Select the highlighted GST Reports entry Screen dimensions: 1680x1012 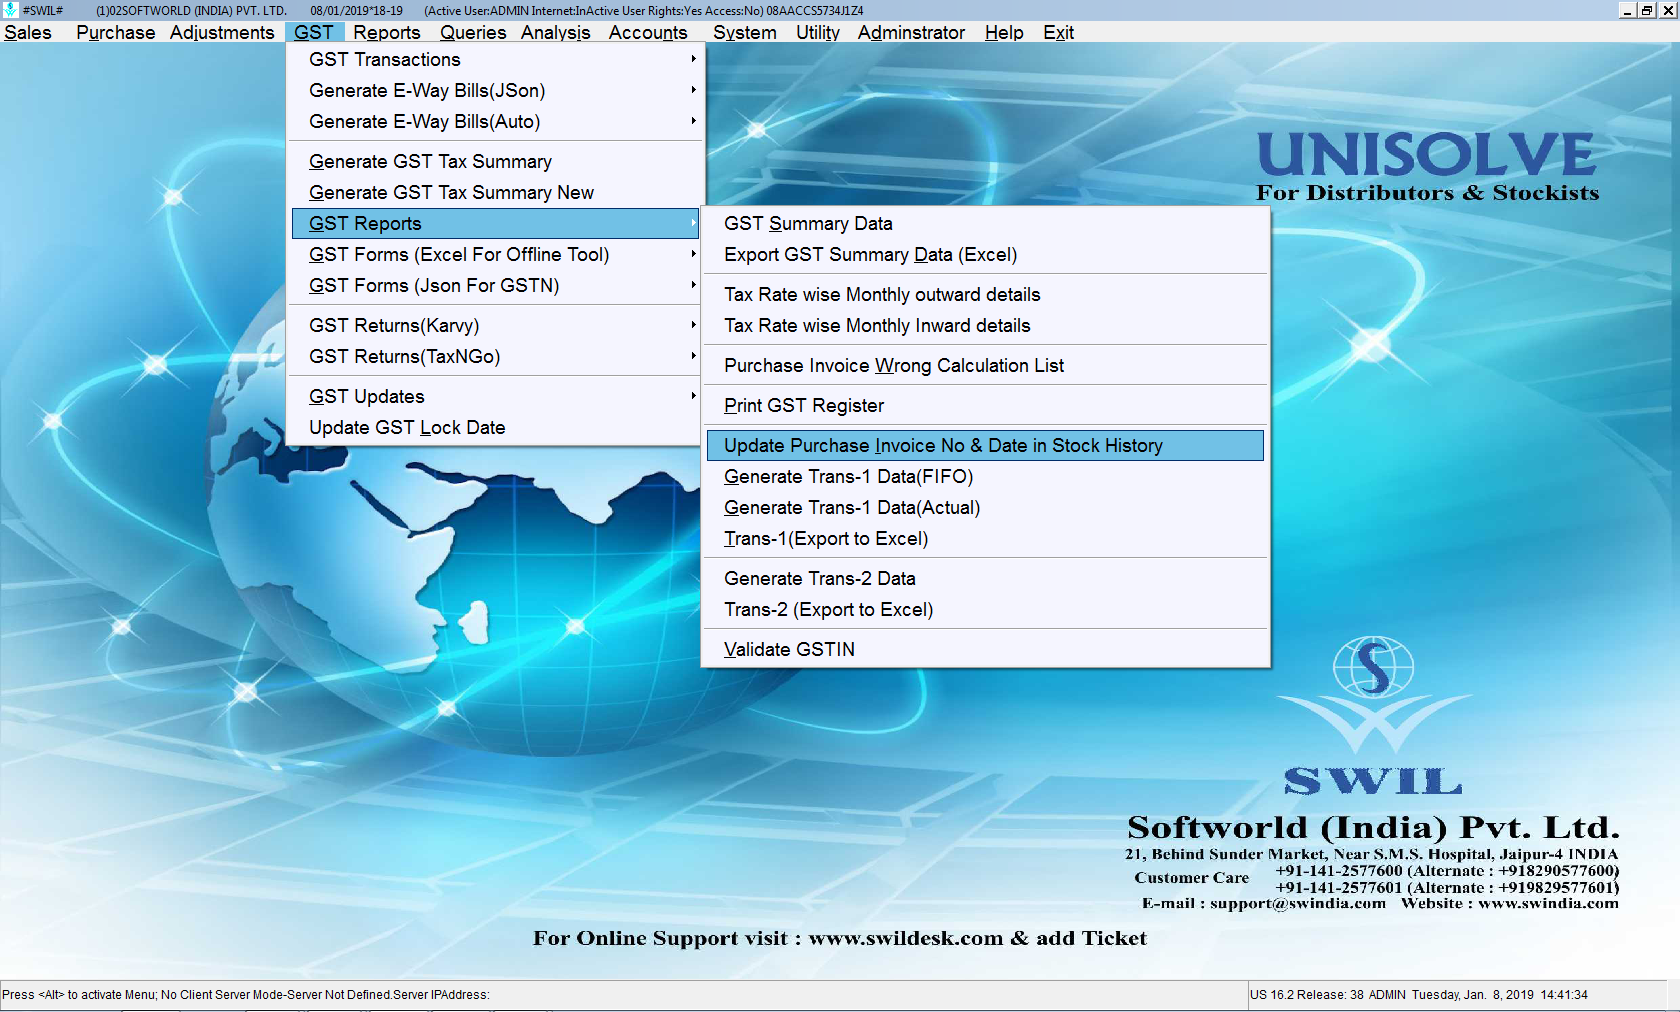click(497, 224)
